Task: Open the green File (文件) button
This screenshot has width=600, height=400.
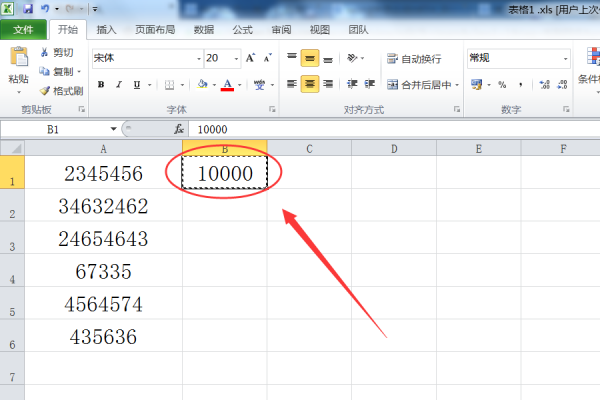Action: coord(24,30)
